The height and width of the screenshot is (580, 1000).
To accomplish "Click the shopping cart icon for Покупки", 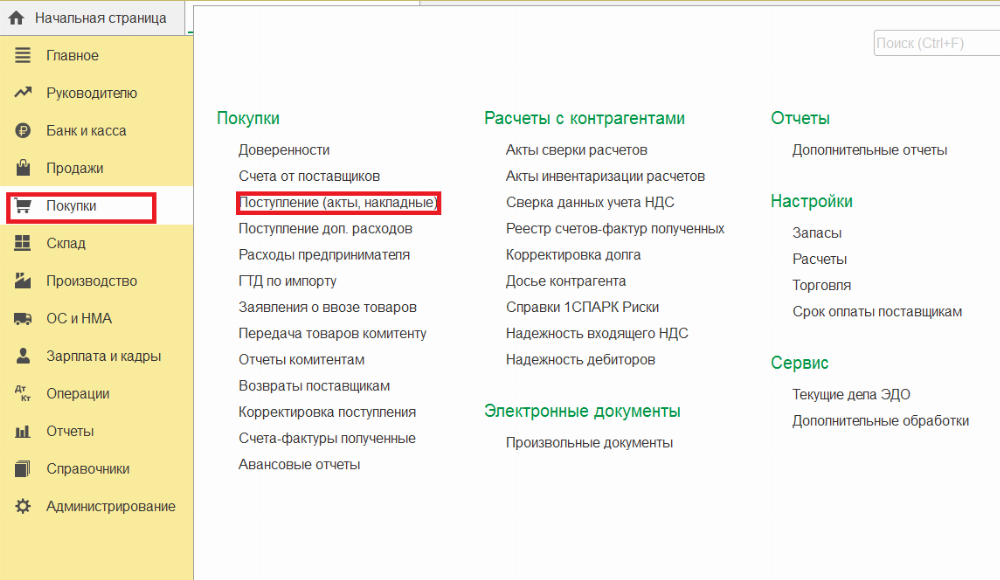I will (23, 206).
